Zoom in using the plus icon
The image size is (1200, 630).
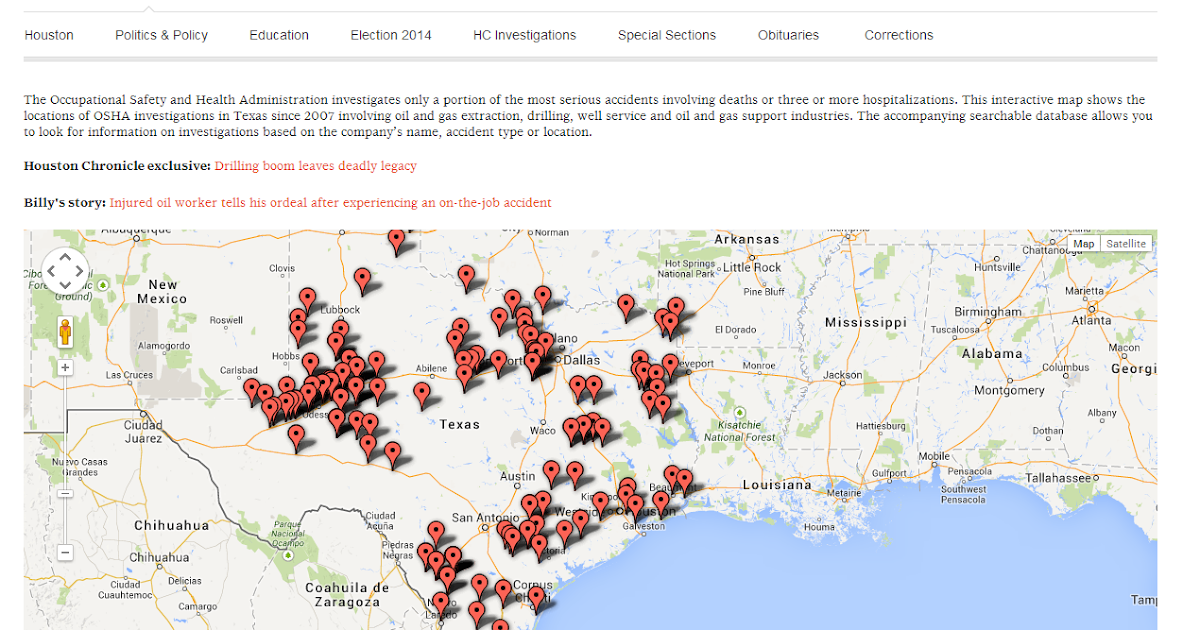64,366
